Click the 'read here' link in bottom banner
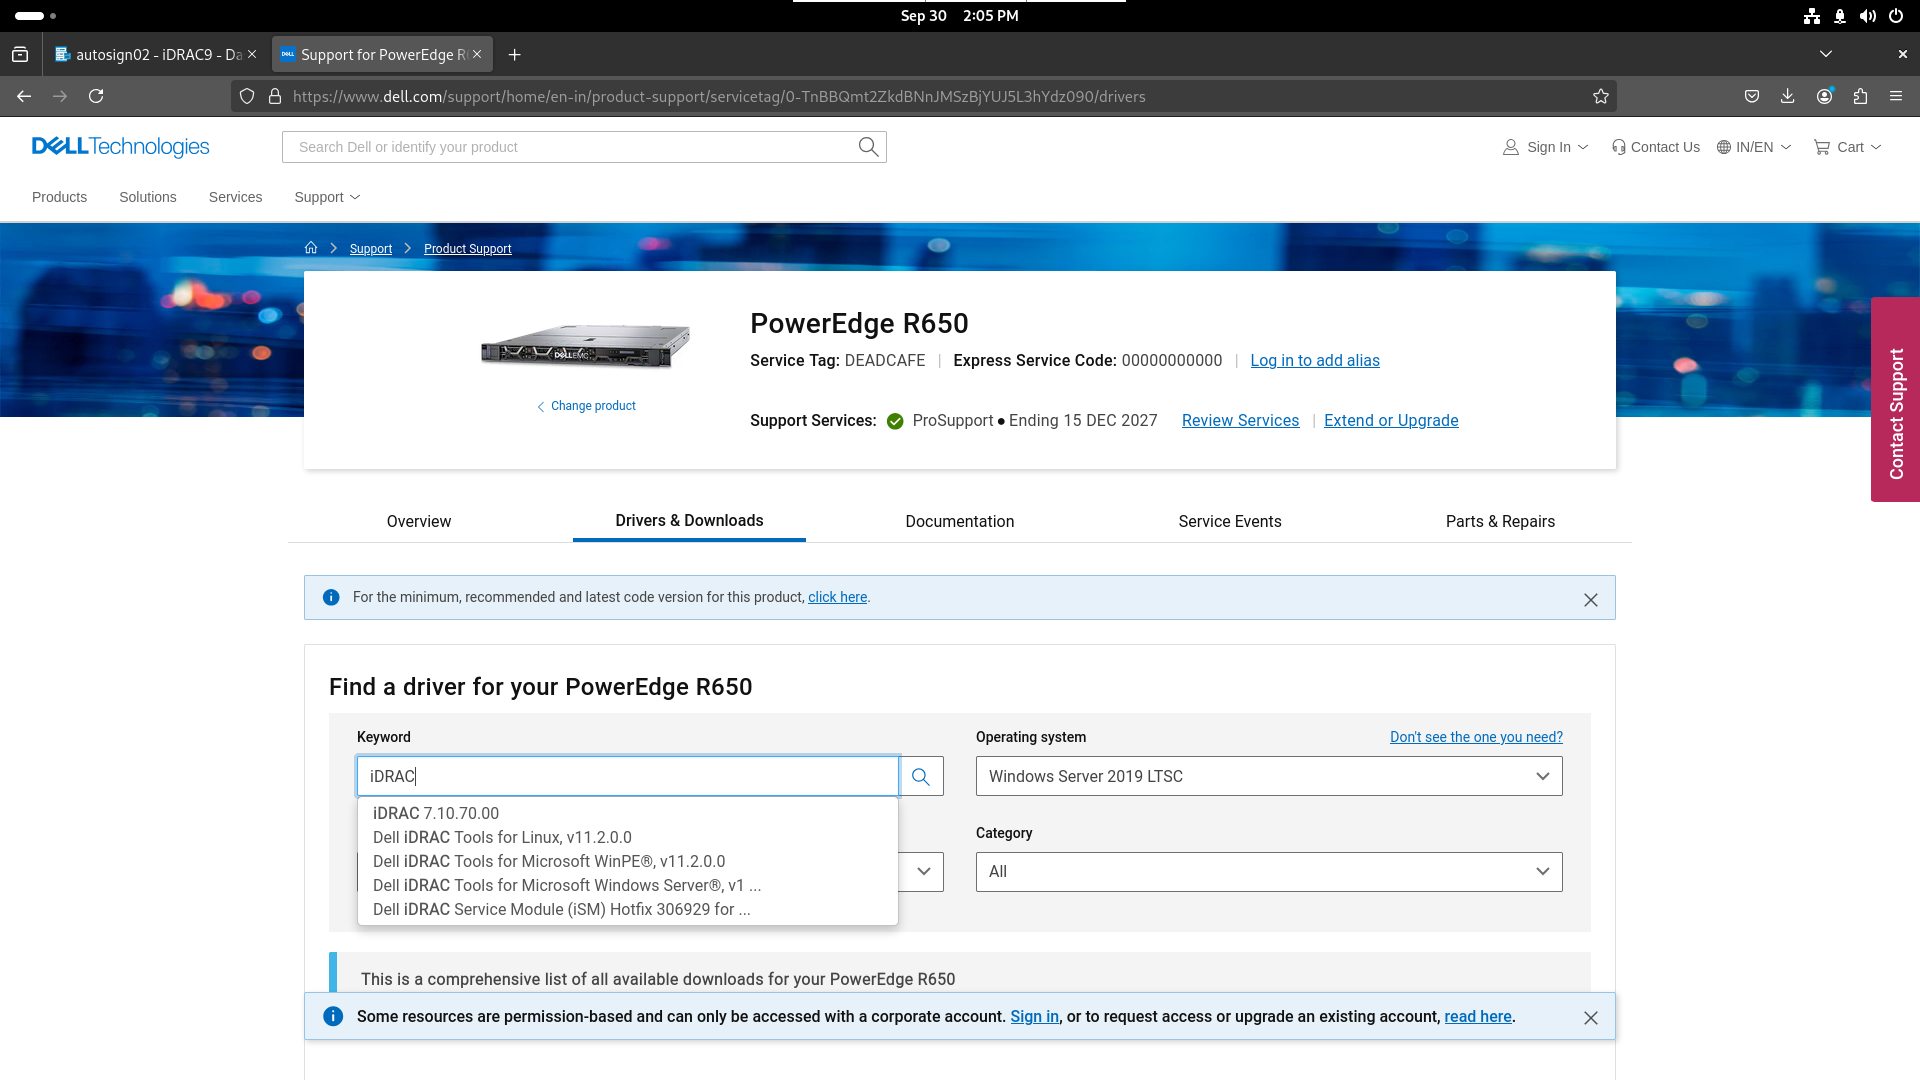Screen dimensions: 1920x1080 1478,1016
